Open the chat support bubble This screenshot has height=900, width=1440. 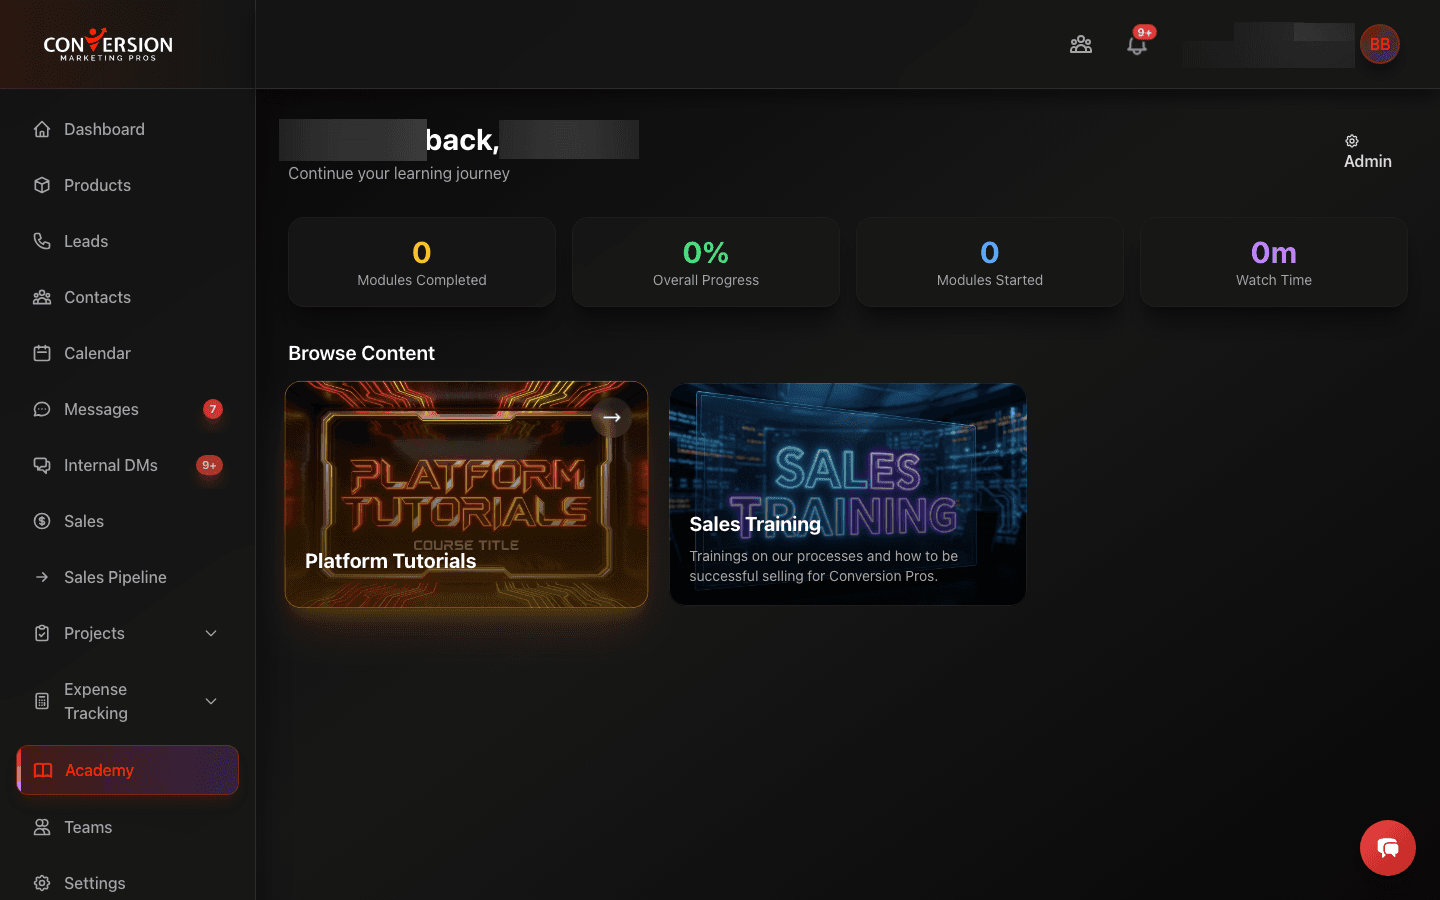1387,848
